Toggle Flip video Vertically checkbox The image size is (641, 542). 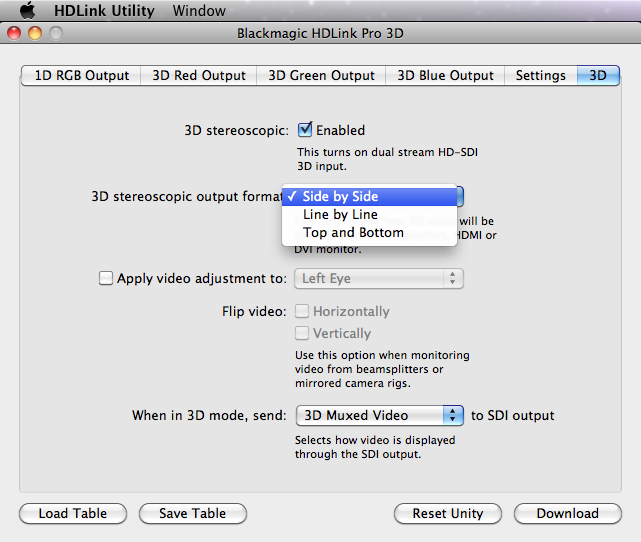click(302, 333)
